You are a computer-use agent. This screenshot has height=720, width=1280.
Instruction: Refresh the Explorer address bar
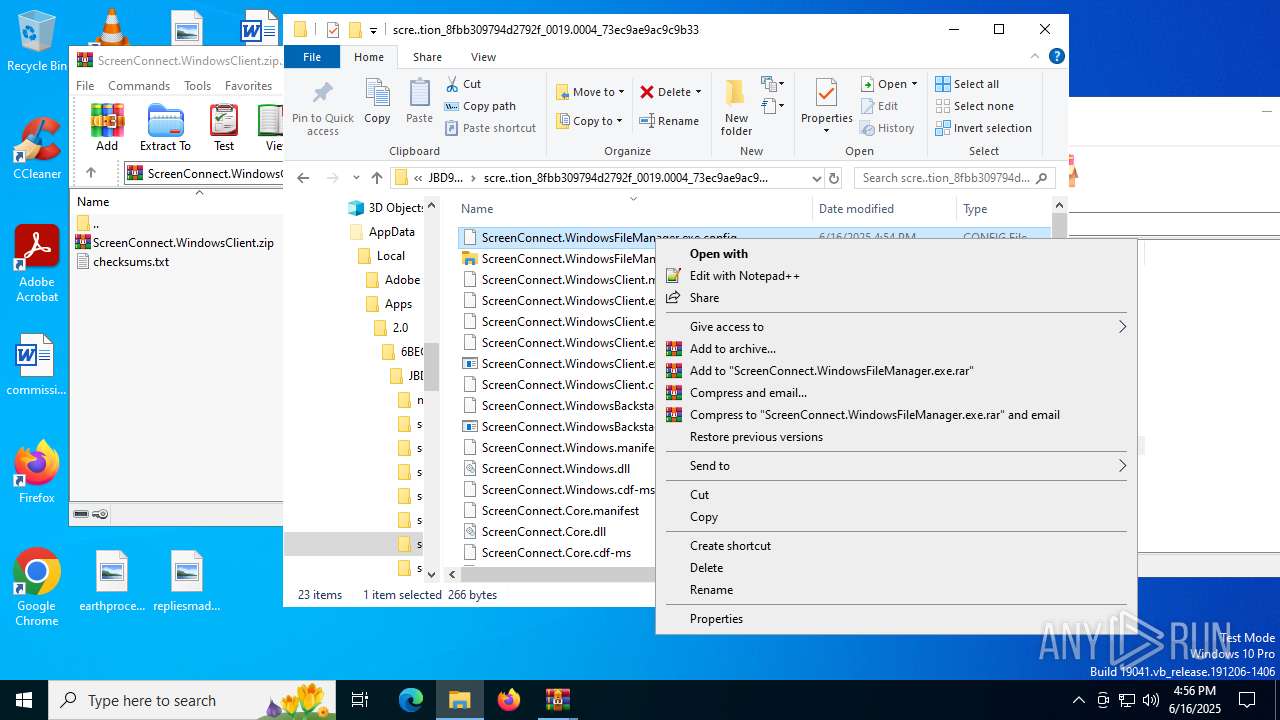coord(835,178)
